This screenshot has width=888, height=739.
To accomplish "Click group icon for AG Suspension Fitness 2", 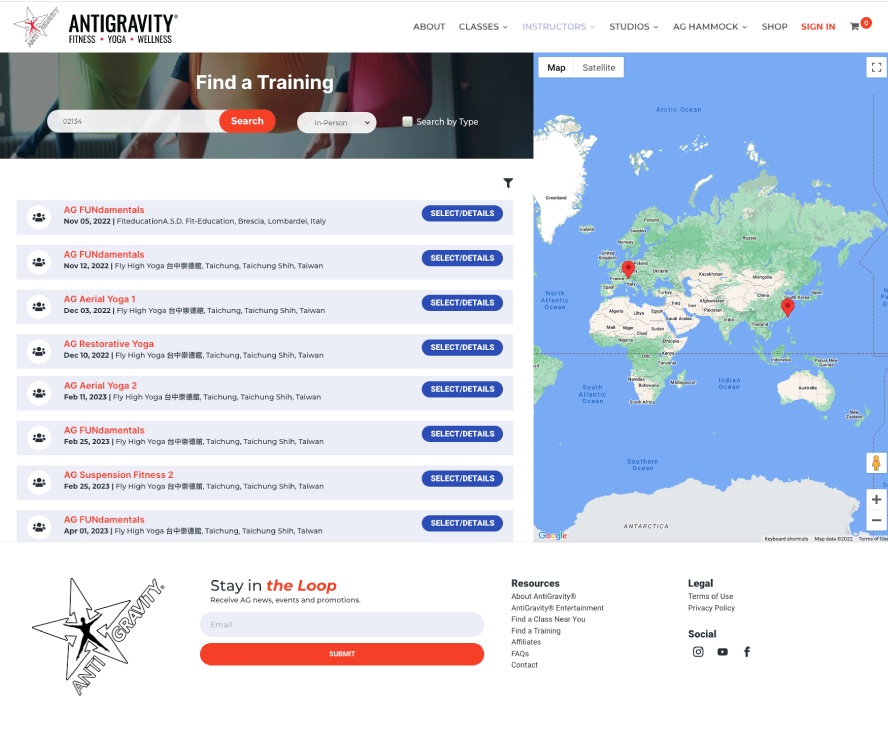I will (x=39, y=482).
